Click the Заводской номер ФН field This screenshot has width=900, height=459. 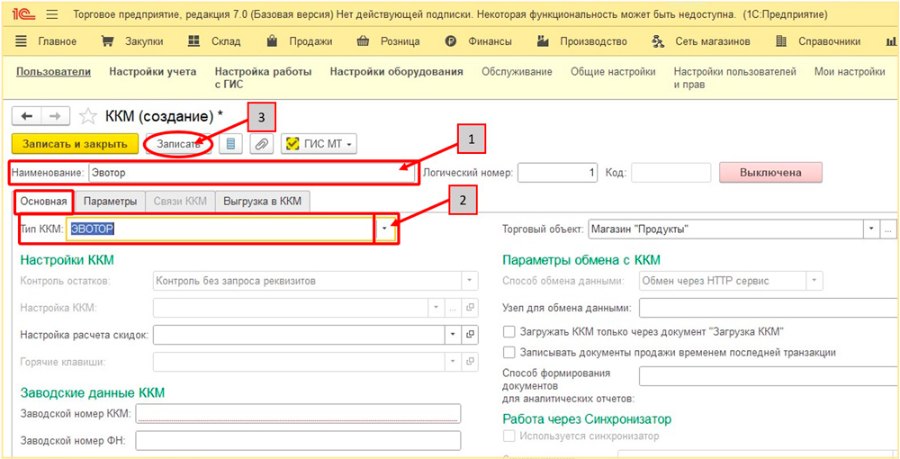pos(298,441)
